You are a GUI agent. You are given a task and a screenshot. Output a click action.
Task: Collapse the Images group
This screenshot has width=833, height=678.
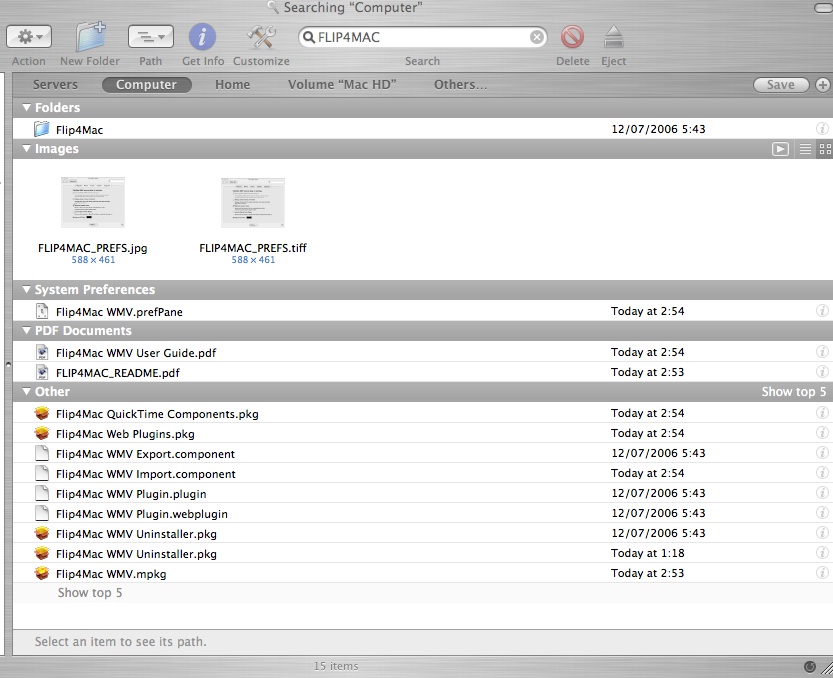point(27,149)
